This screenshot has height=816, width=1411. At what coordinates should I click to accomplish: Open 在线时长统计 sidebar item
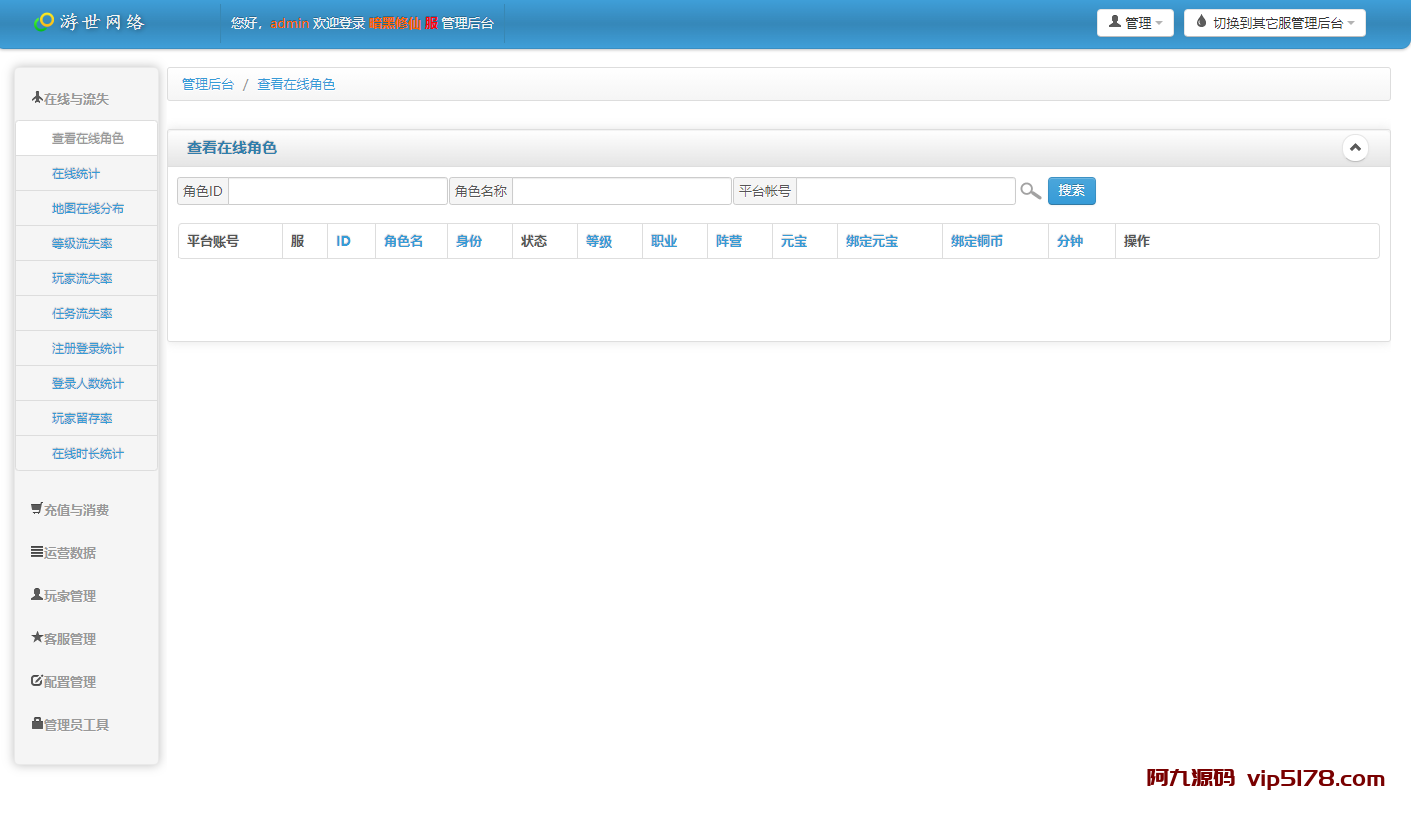pos(87,453)
